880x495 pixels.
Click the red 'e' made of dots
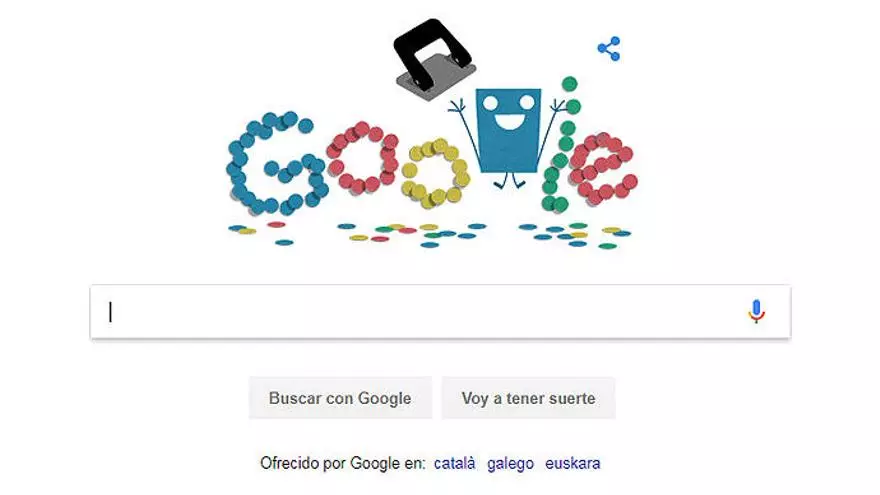603,167
